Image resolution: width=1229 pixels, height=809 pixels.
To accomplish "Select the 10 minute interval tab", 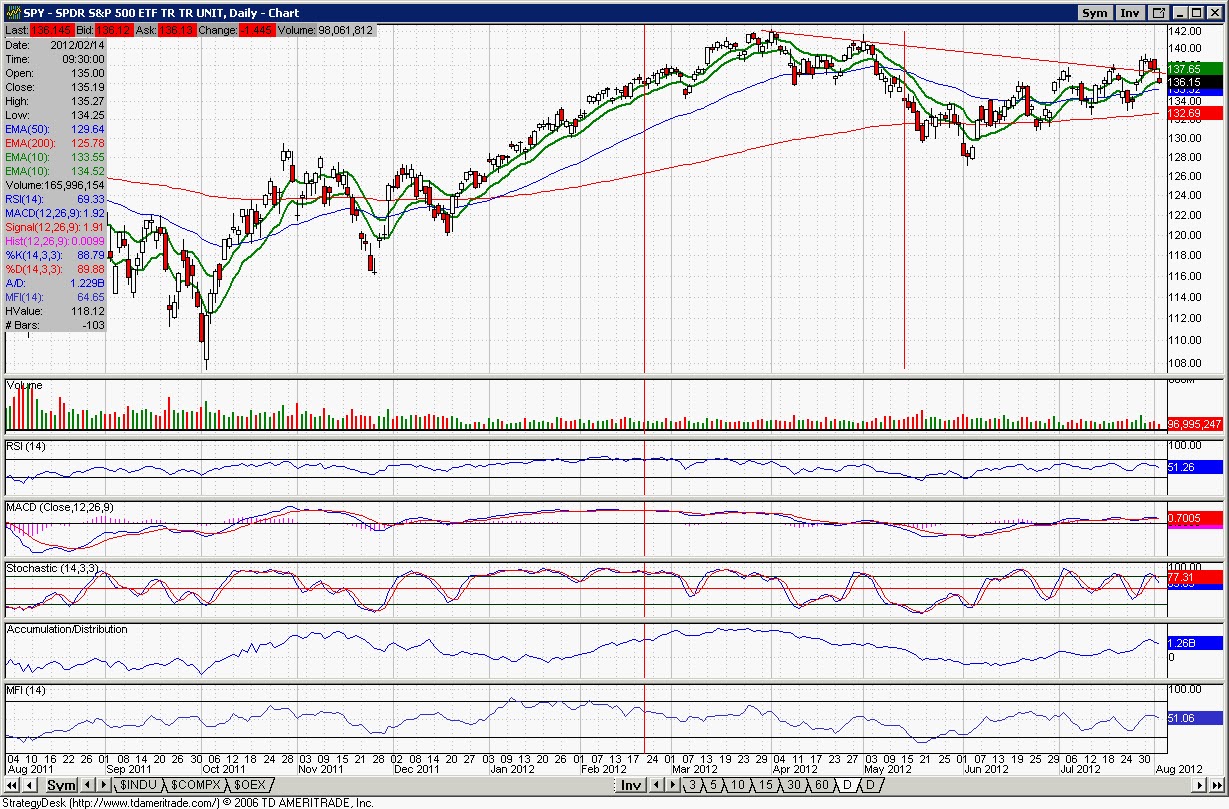I will point(737,785).
